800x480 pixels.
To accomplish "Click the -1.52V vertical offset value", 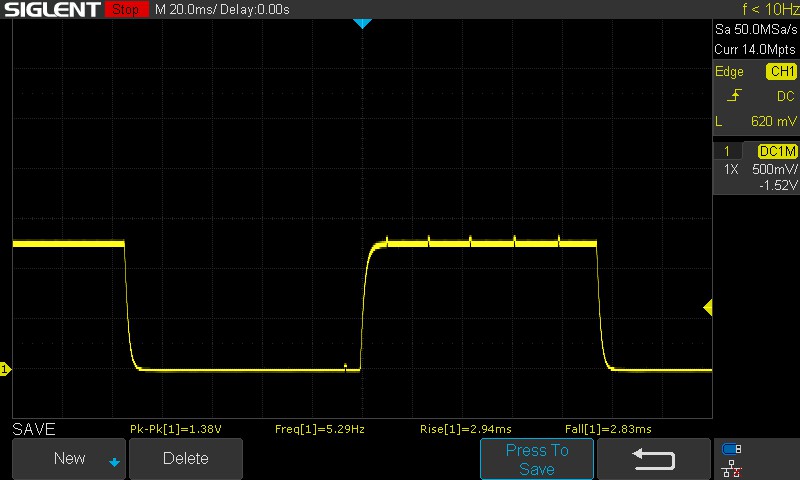I will pos(778,185).
